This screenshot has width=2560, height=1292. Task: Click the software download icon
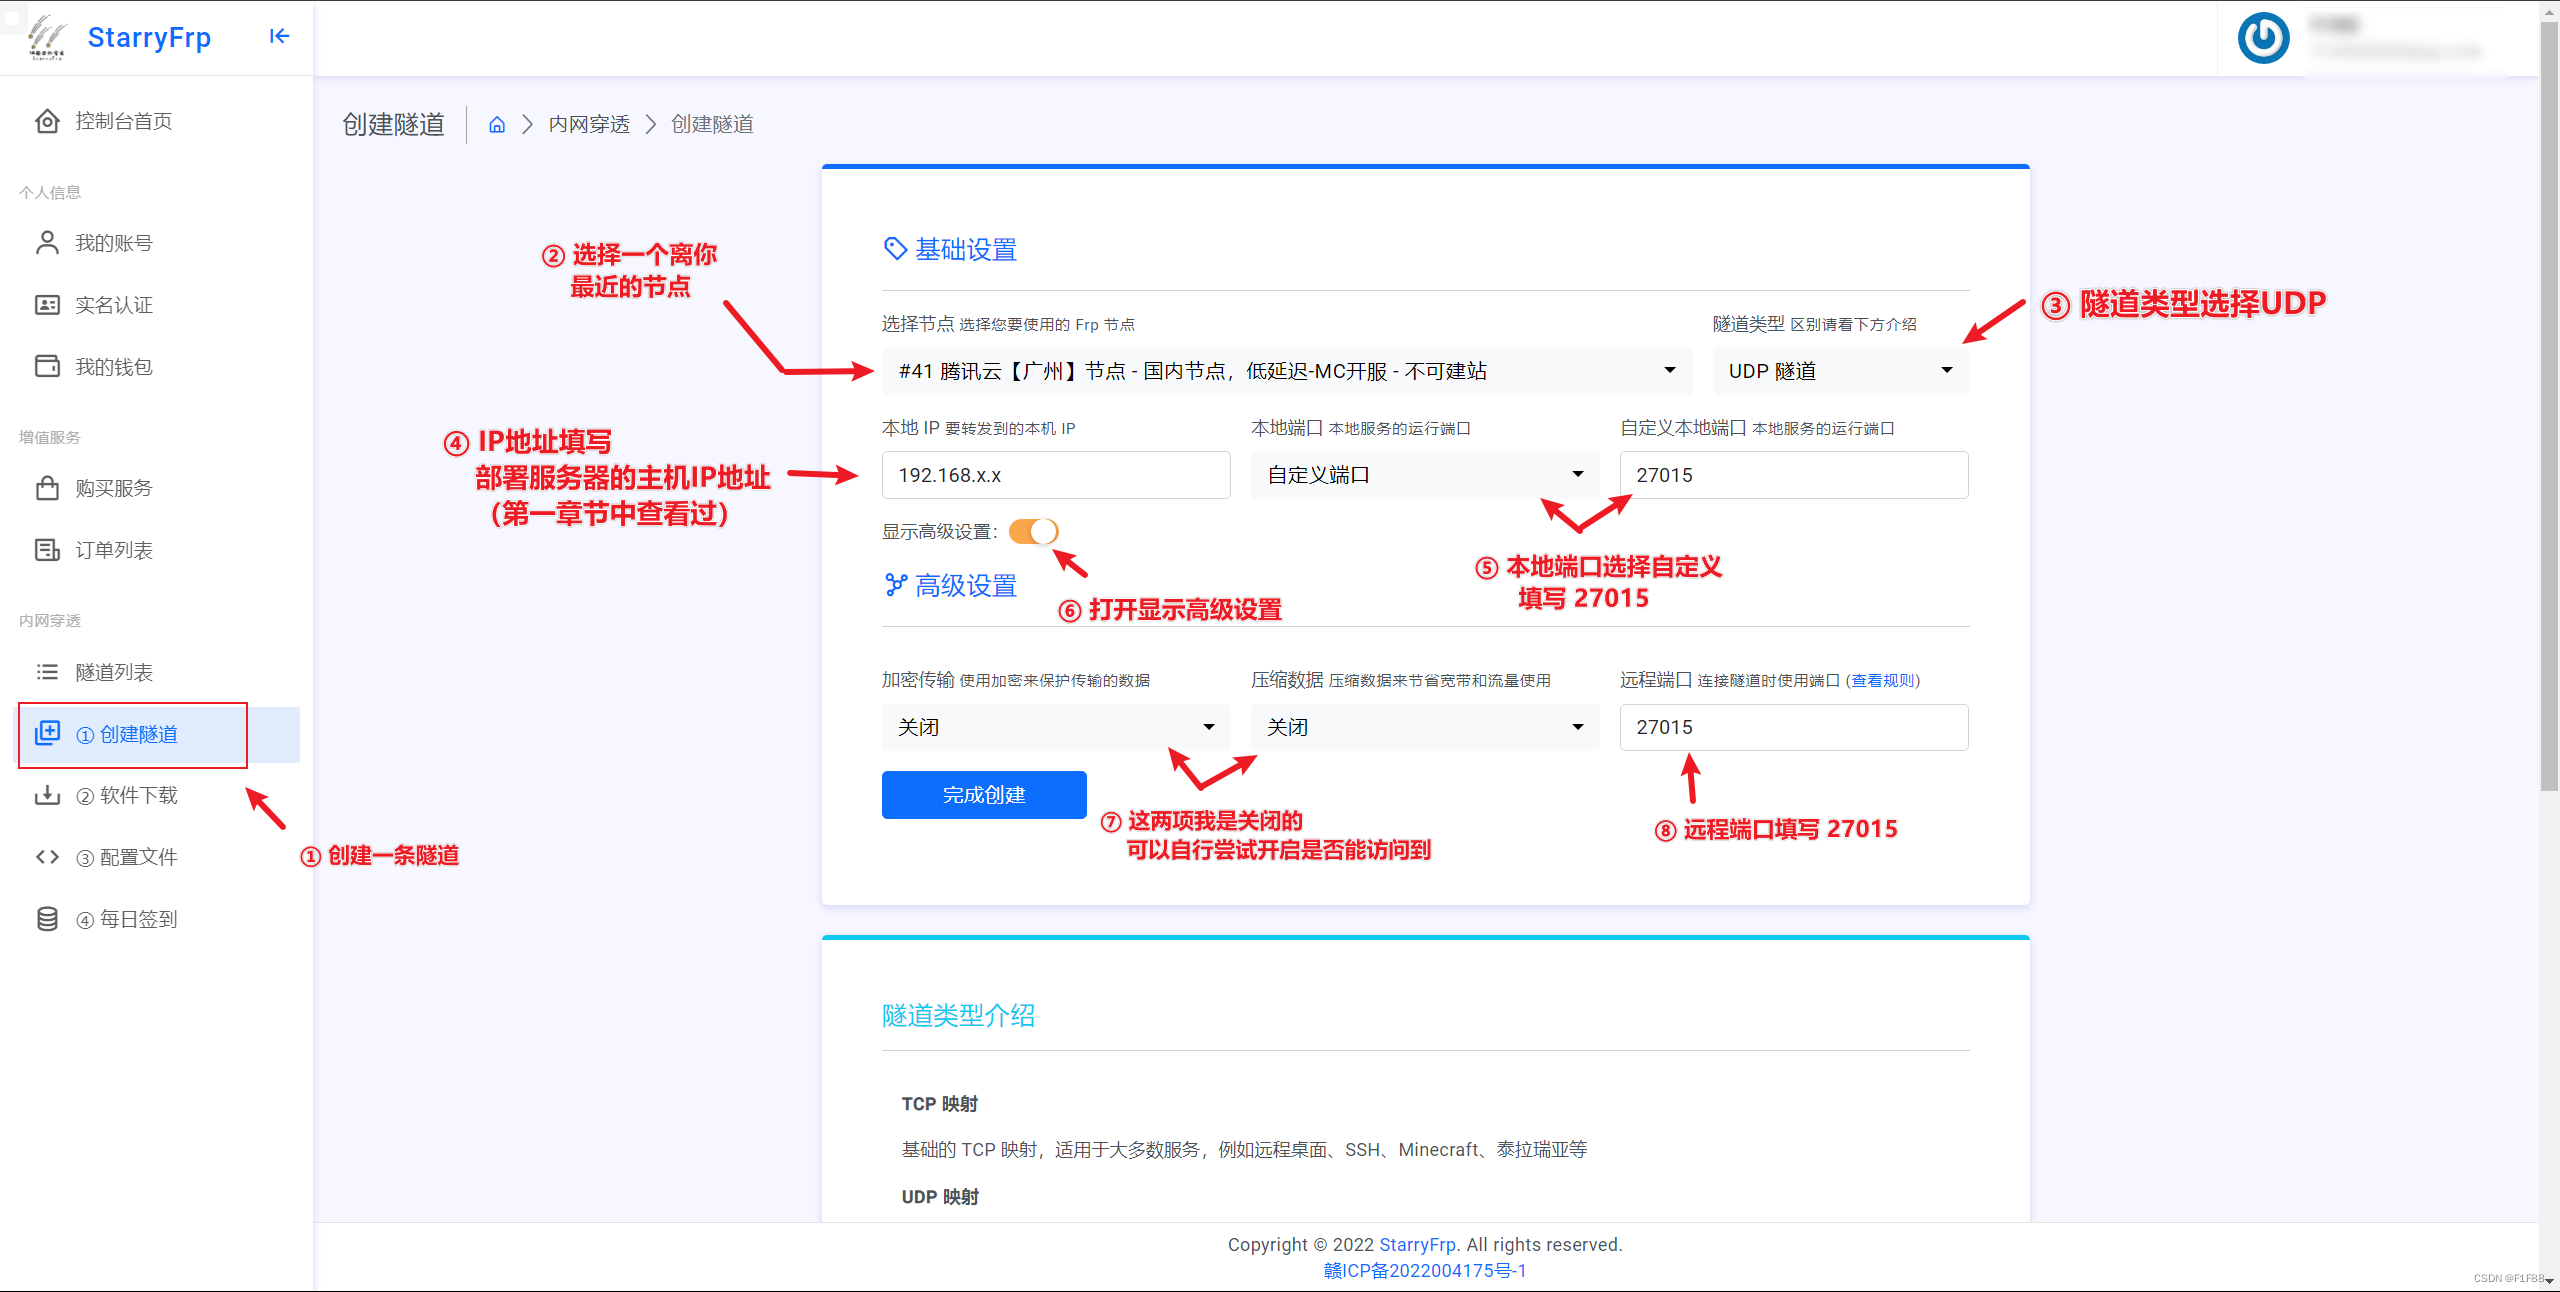(x=47, y=795)
